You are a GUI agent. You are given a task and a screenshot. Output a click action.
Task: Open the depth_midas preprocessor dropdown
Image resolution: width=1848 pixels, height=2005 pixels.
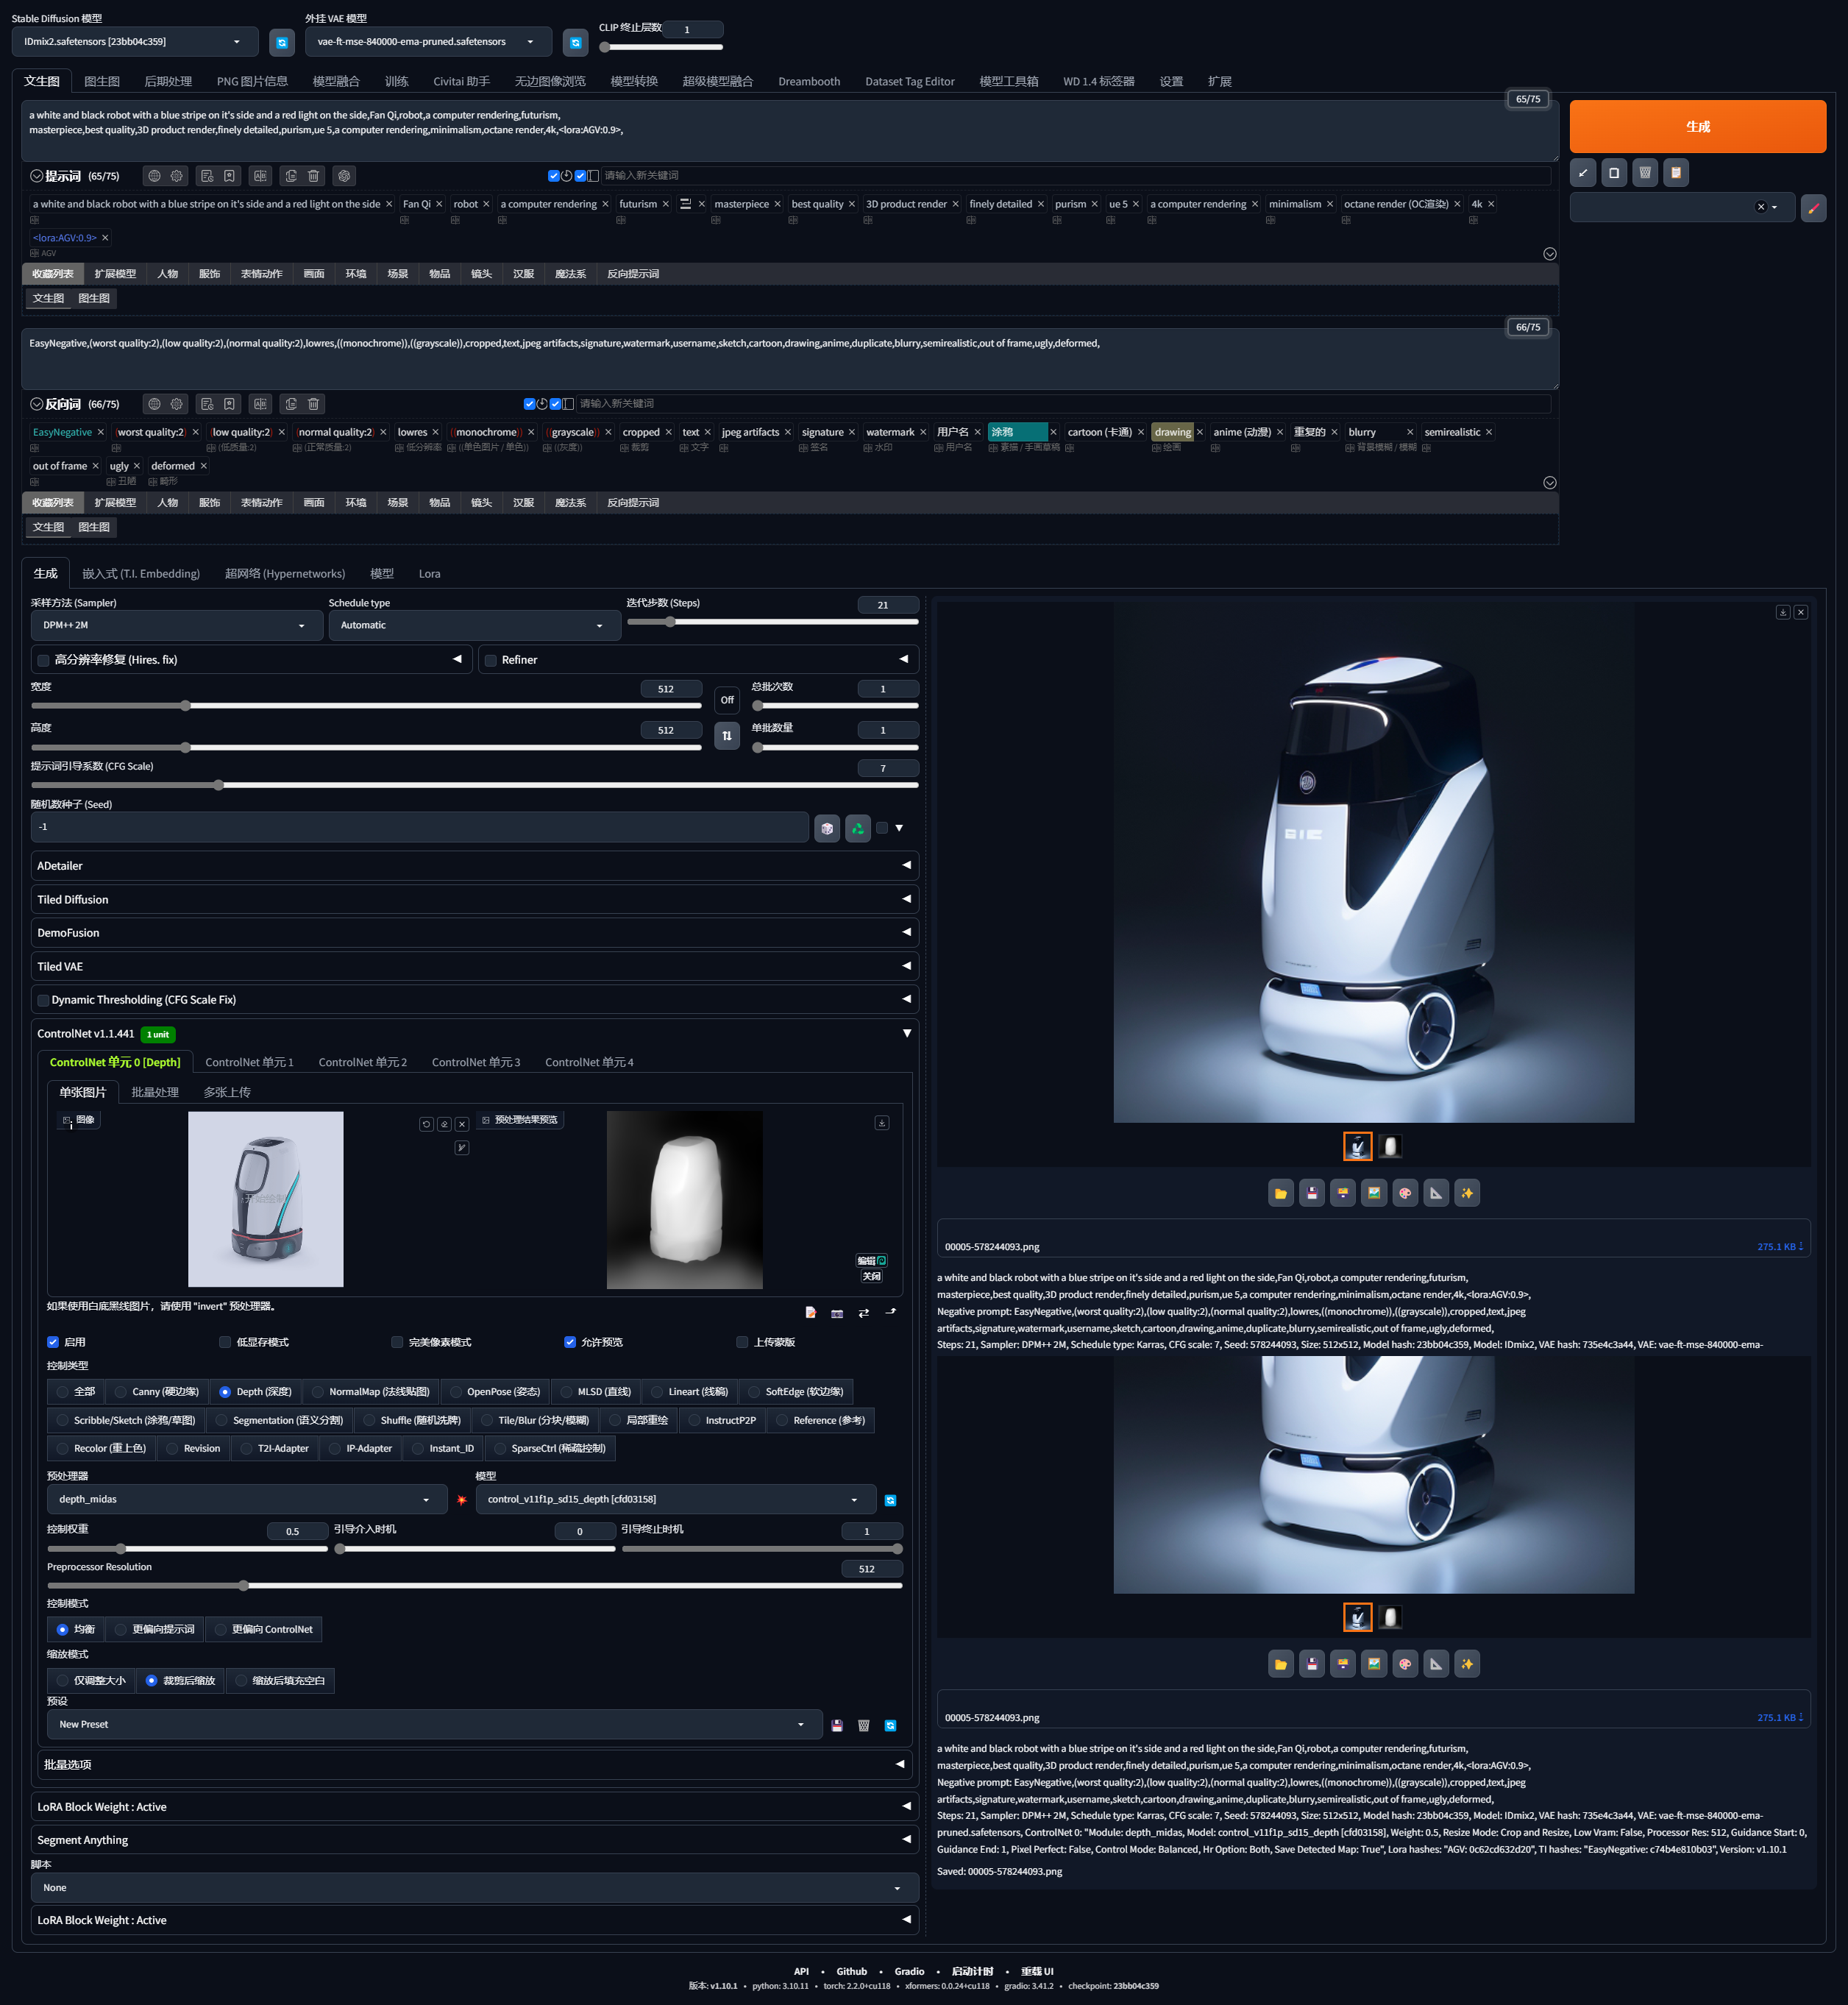point(246,1499)
